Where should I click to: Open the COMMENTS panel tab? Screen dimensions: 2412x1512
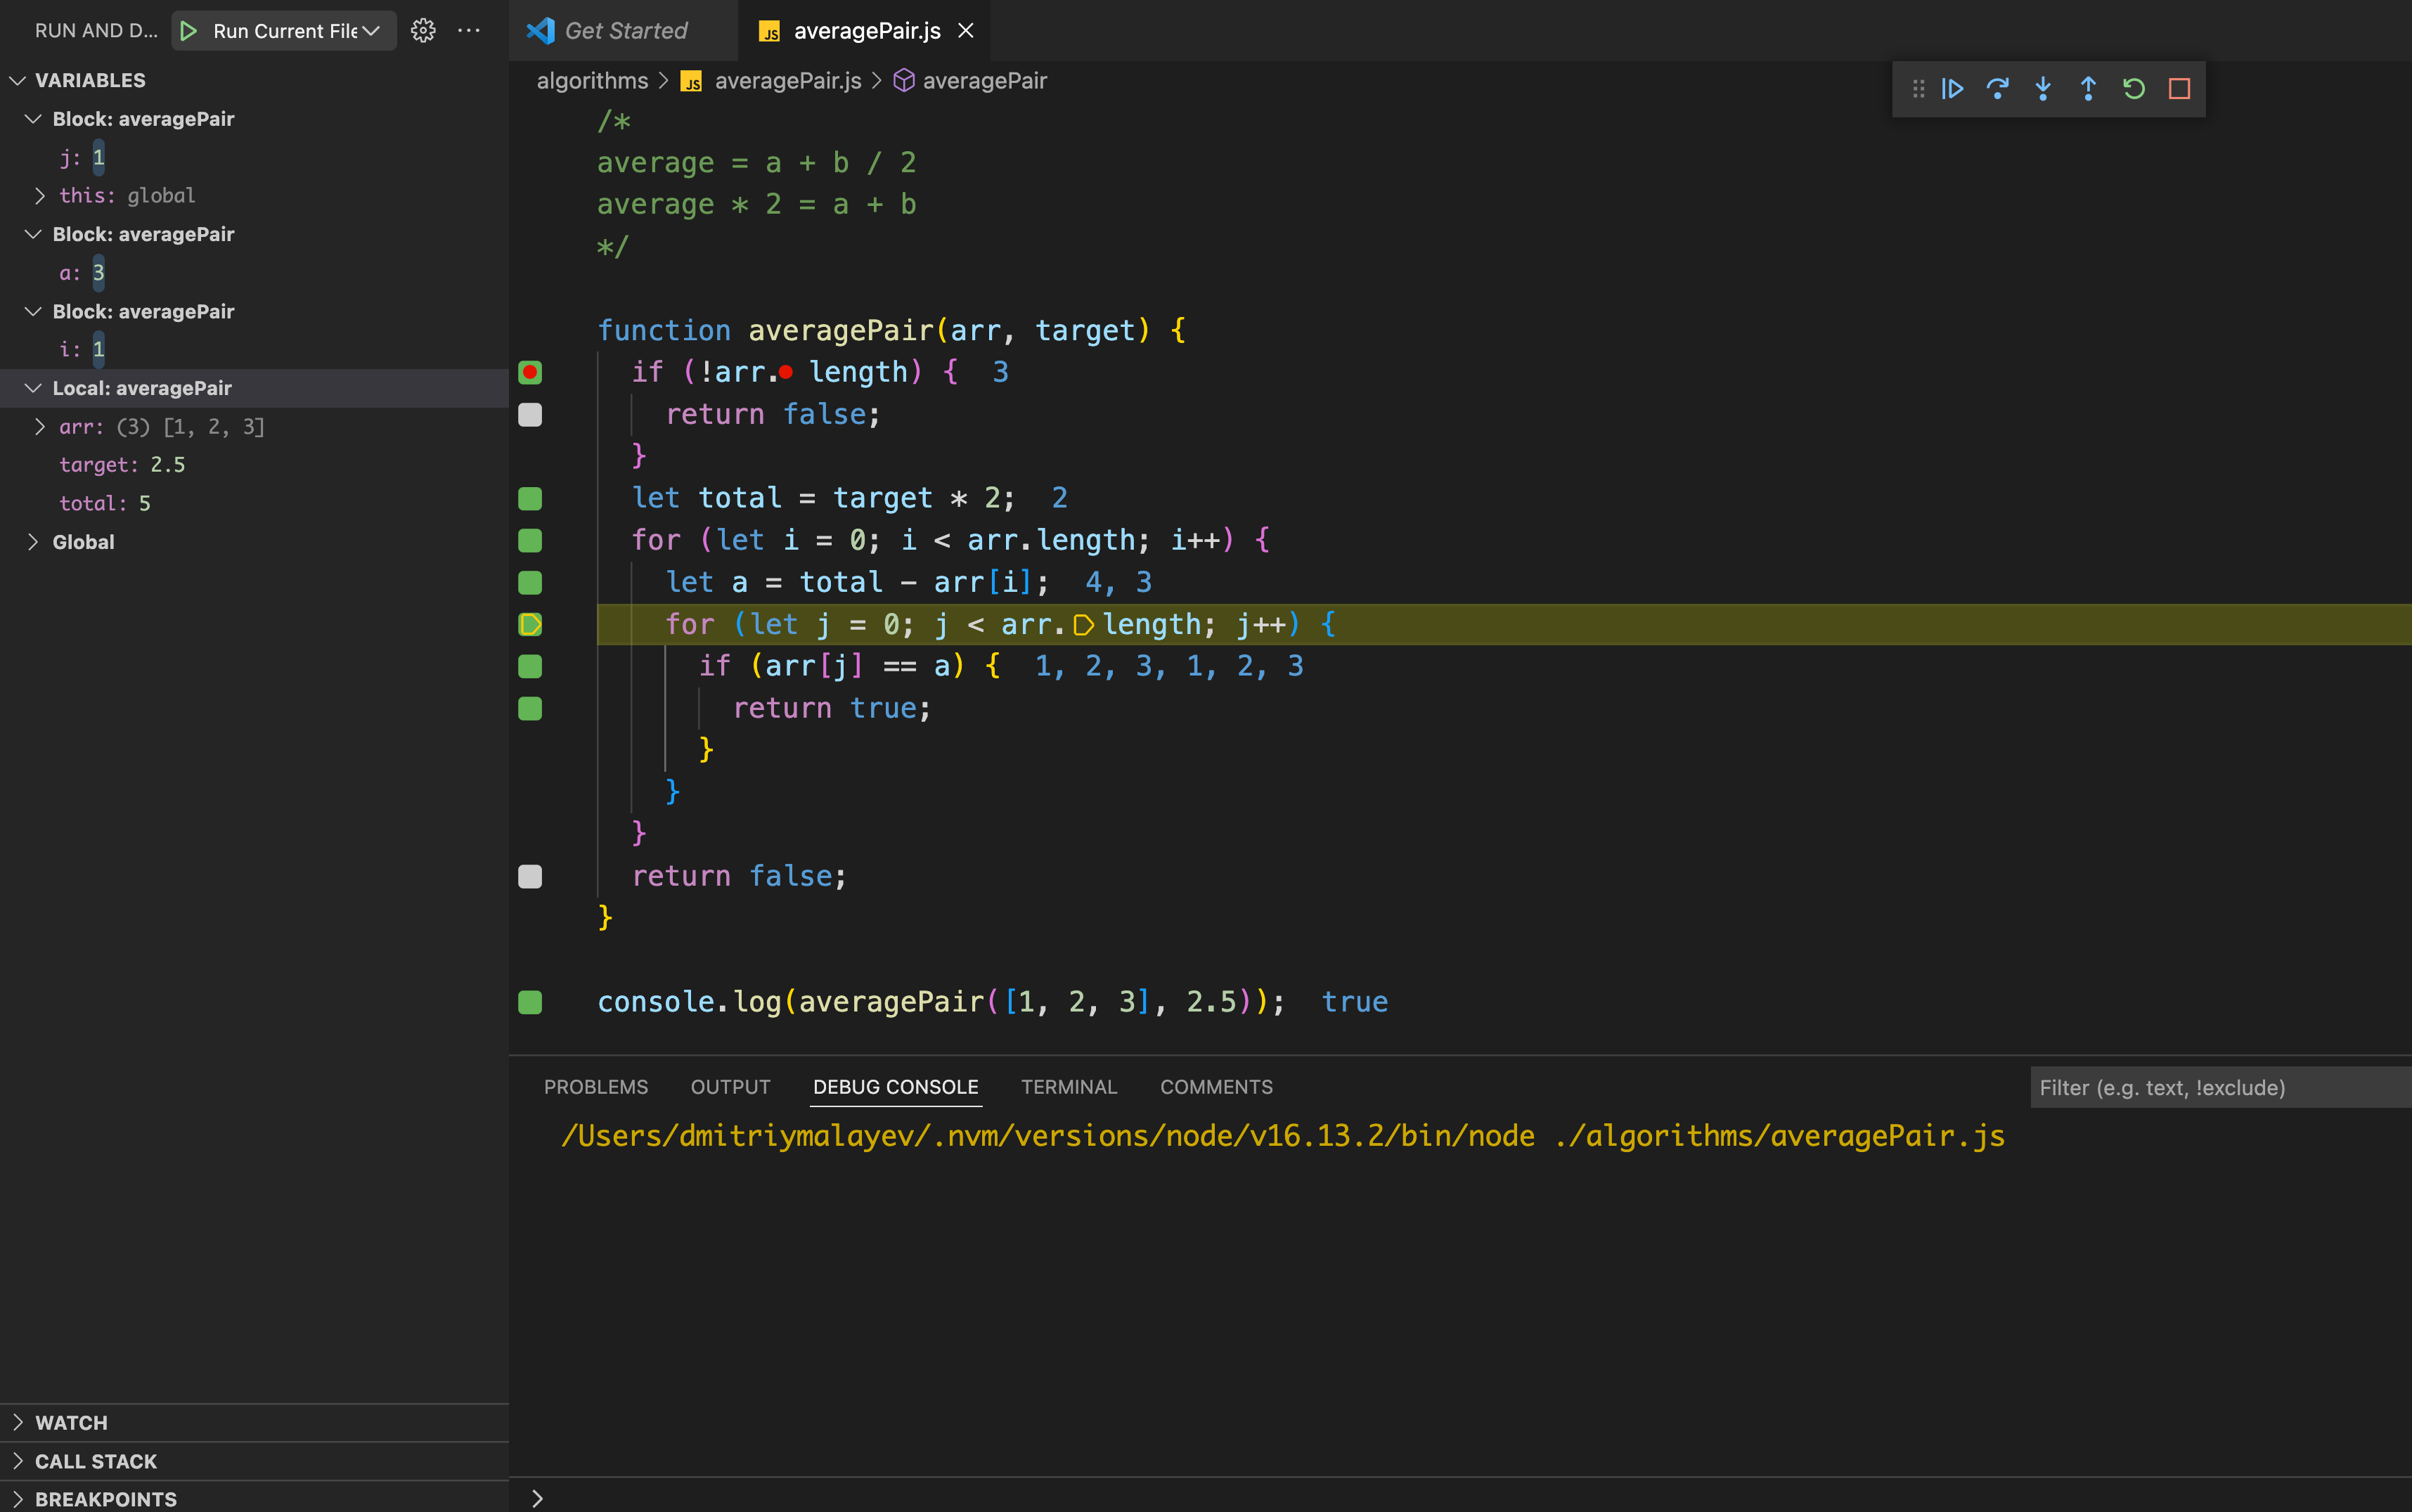pos(1216,1087)
